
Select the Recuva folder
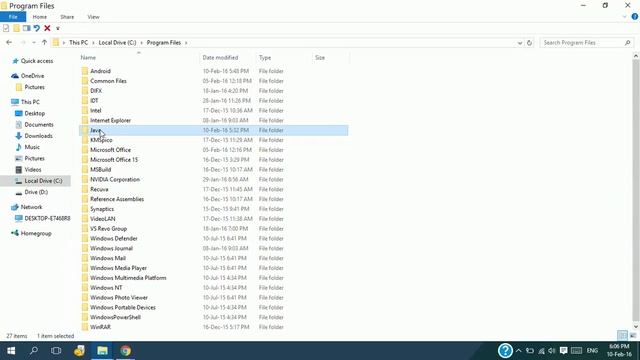(x=99, y=189)
